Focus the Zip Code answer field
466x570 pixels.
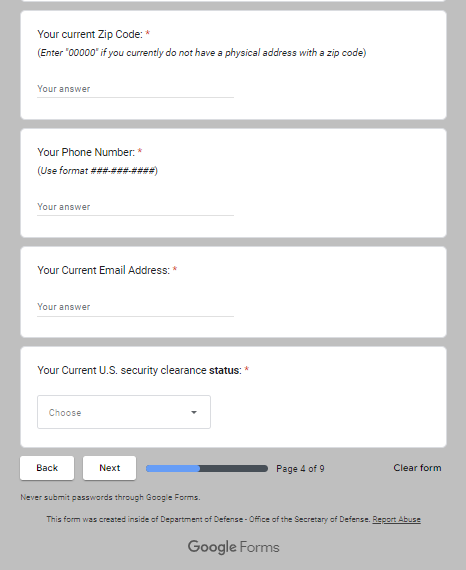(x=135, y=89)
